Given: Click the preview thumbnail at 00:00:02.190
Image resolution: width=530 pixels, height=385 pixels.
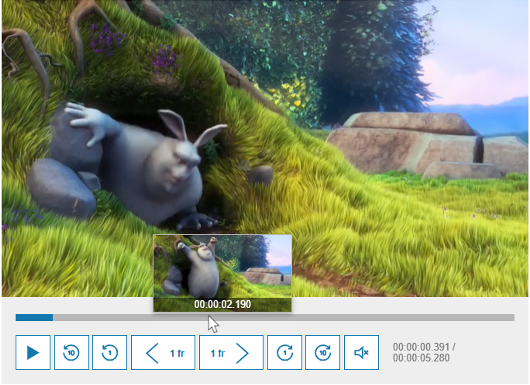Looking at the screenshot, I should pos(222,273).
